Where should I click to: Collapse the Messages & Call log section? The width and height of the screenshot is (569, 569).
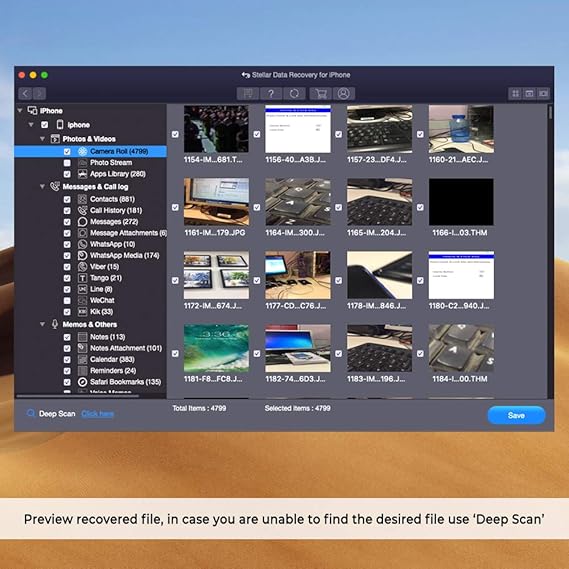(x=42, y=187)
